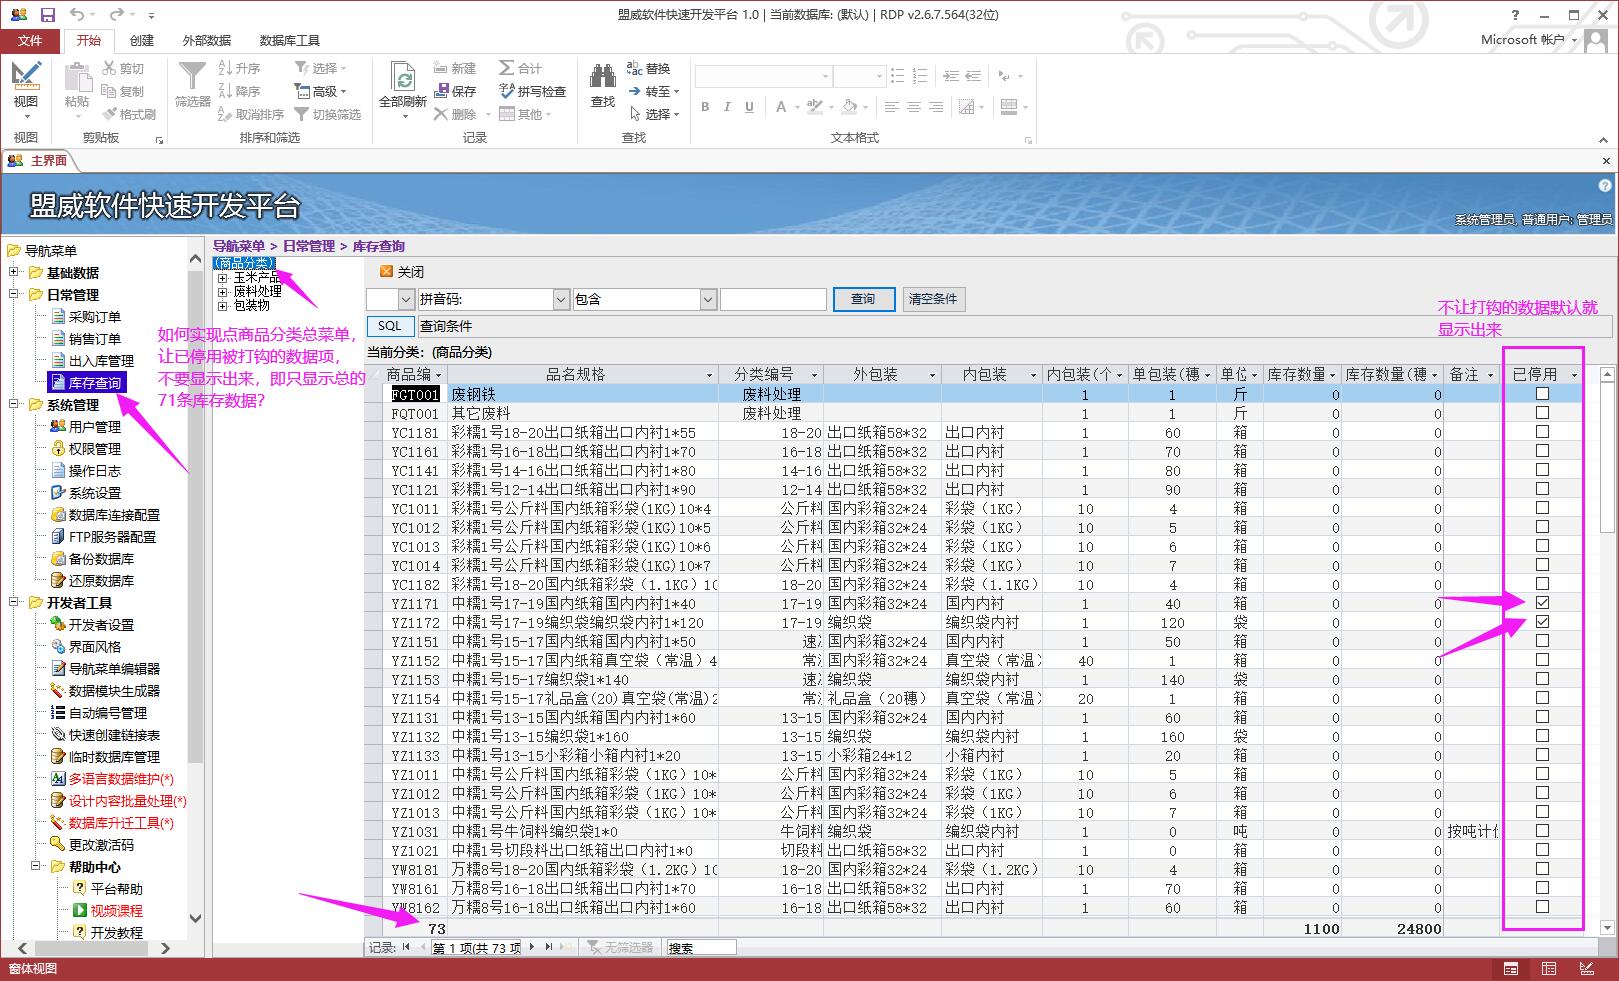The height and width of the screenshot is (981, 1619).
Task: Switch to datasheet view icon in status bar
Action: [x=1549, y=968]
